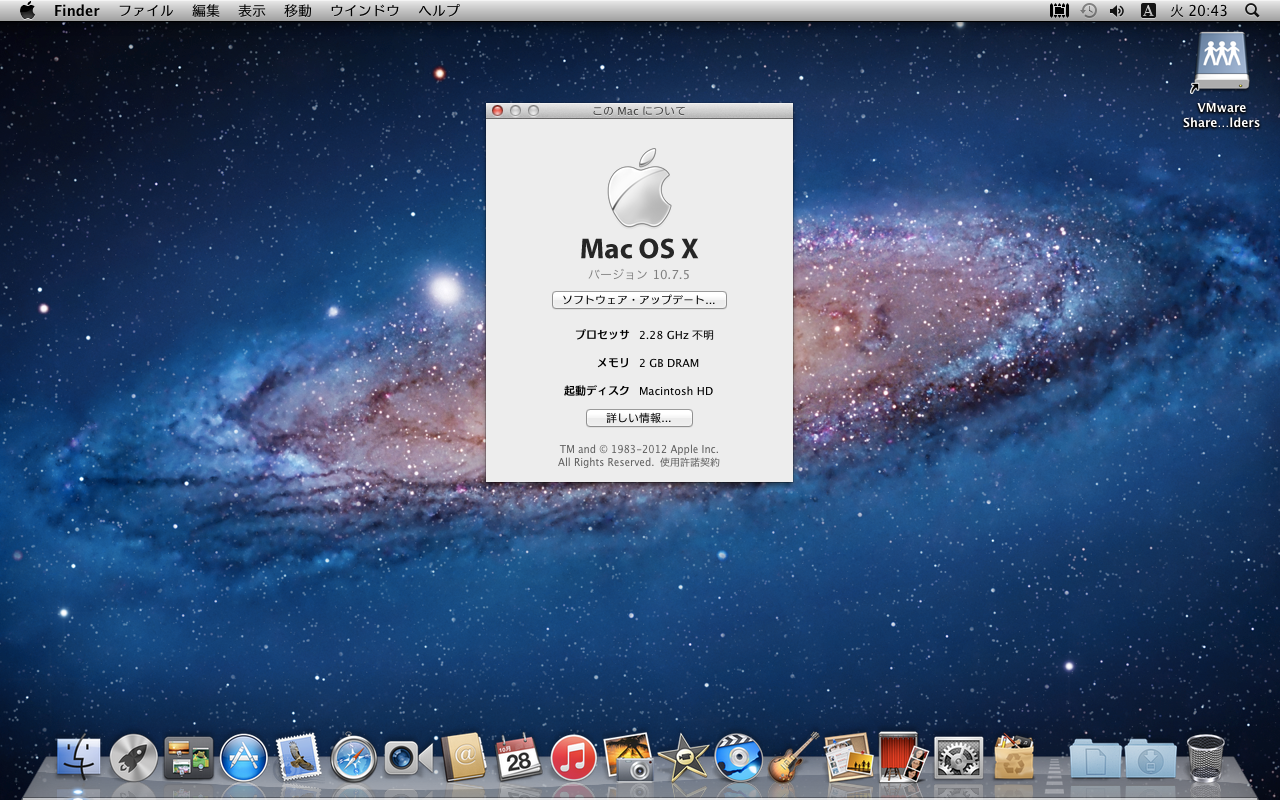Click the プロセッサ label
The image size is (1280, 800).
click(x=602, y=335)
